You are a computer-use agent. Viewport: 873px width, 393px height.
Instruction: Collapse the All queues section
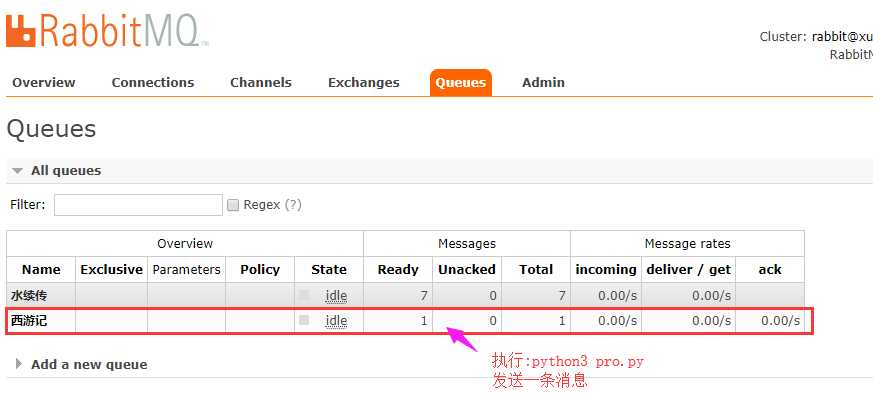[x=66, y=170]
